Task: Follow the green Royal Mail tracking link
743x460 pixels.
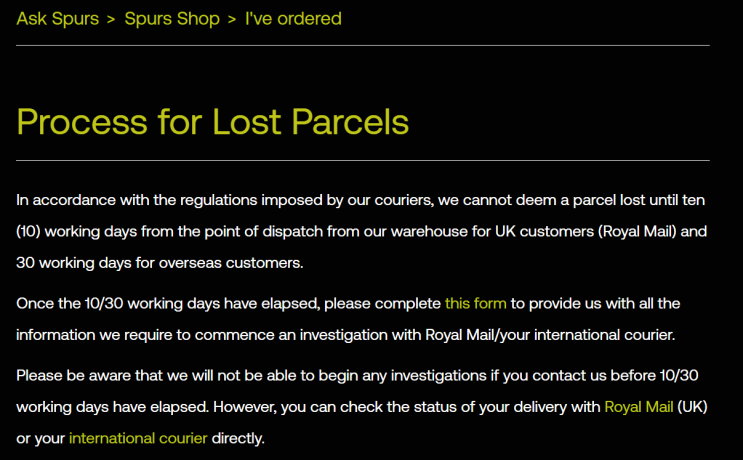Action: click(x=638, y=407)
